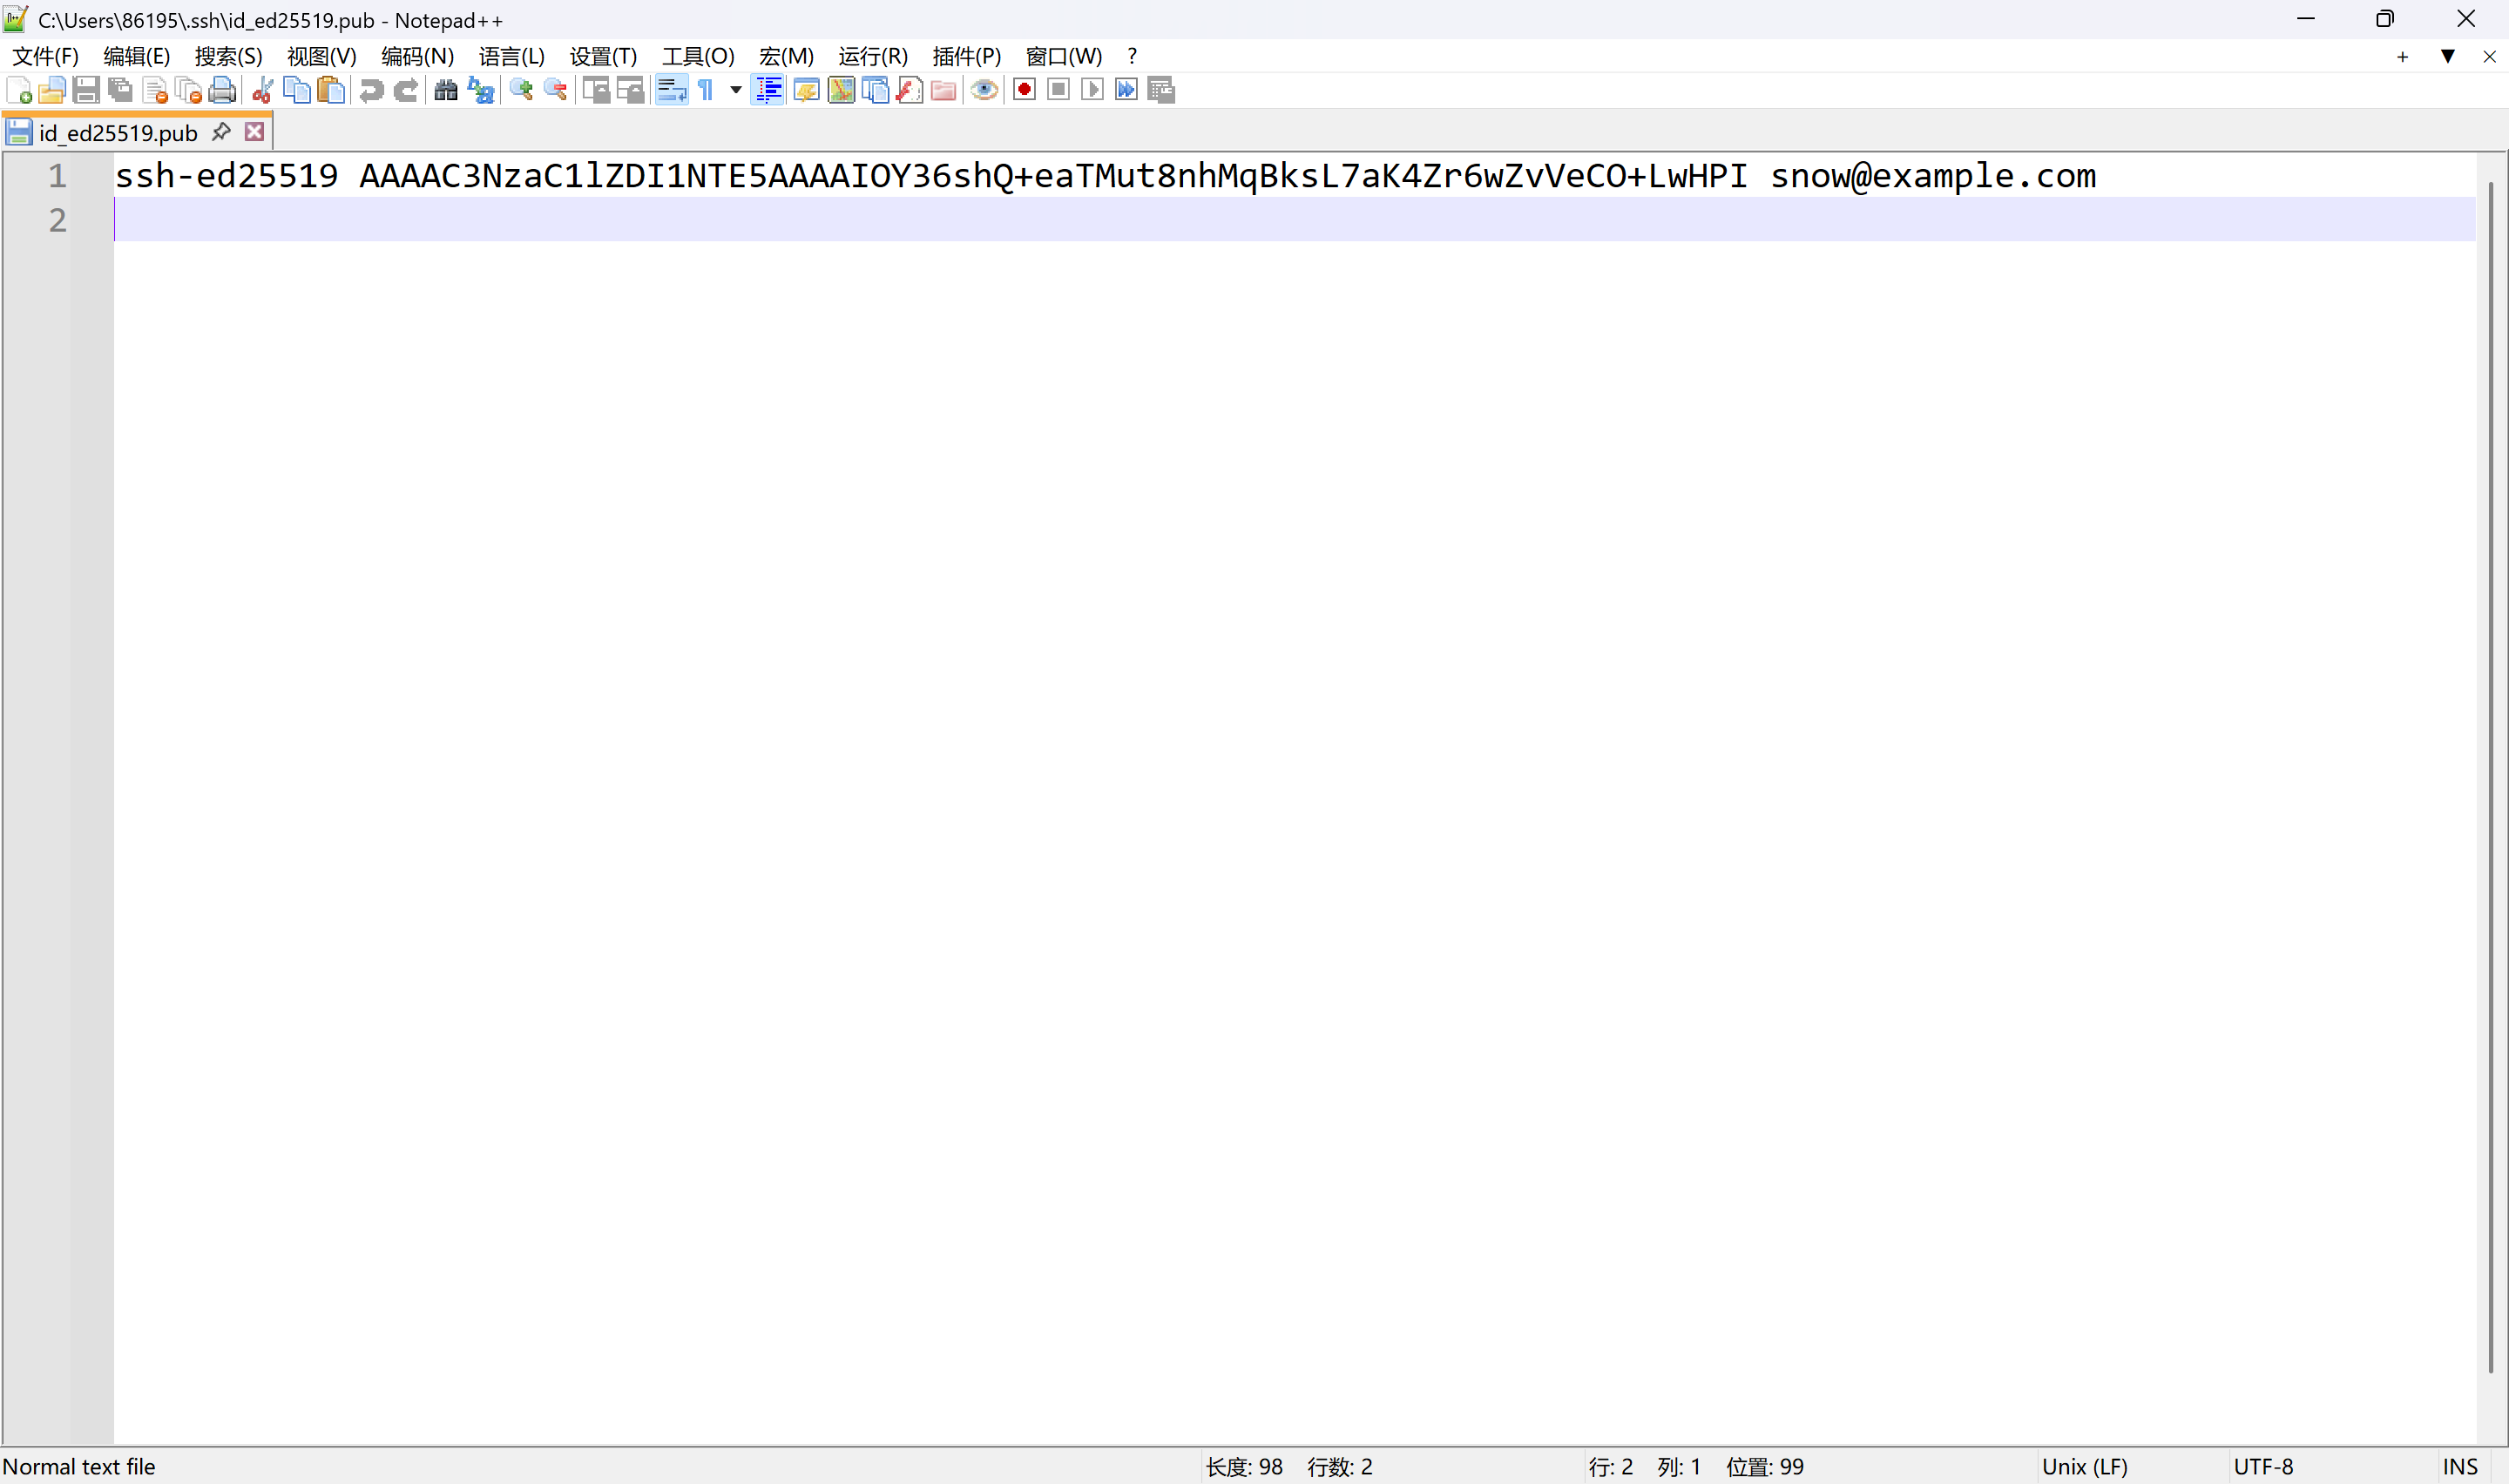Toggle the indent guide button

click(769, 91)
